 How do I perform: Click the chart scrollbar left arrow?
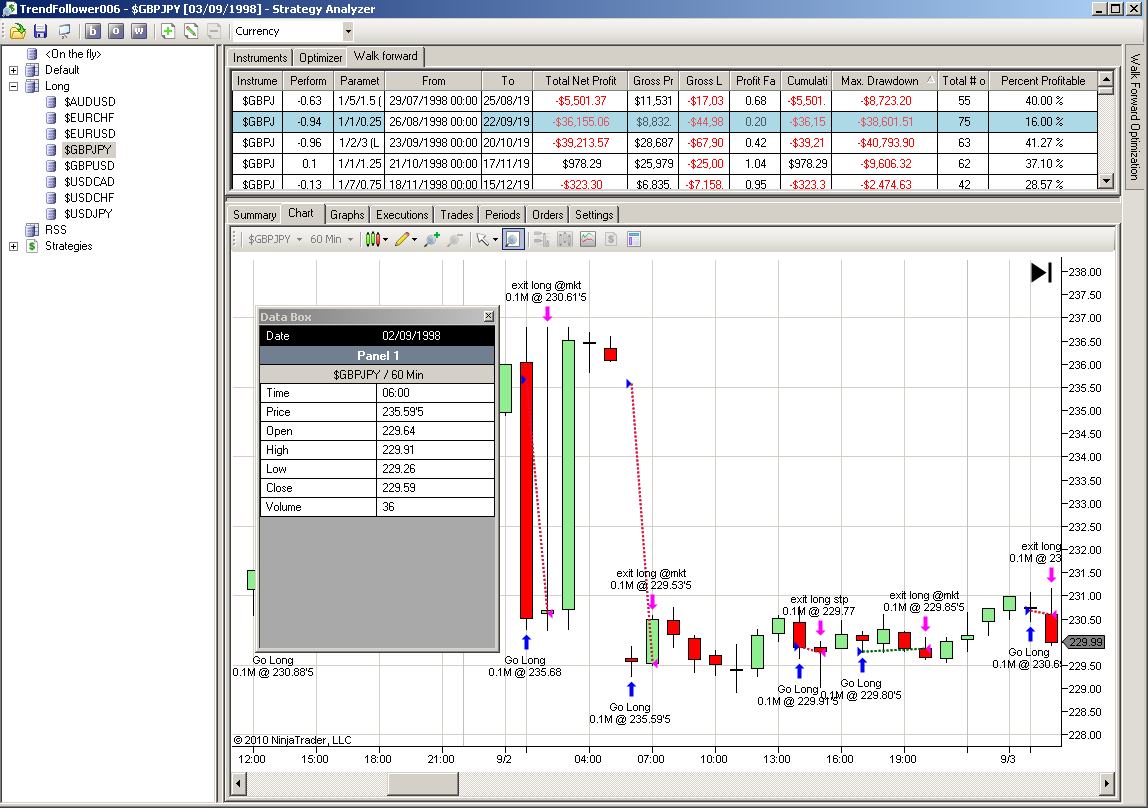click(x=239, y=784)
